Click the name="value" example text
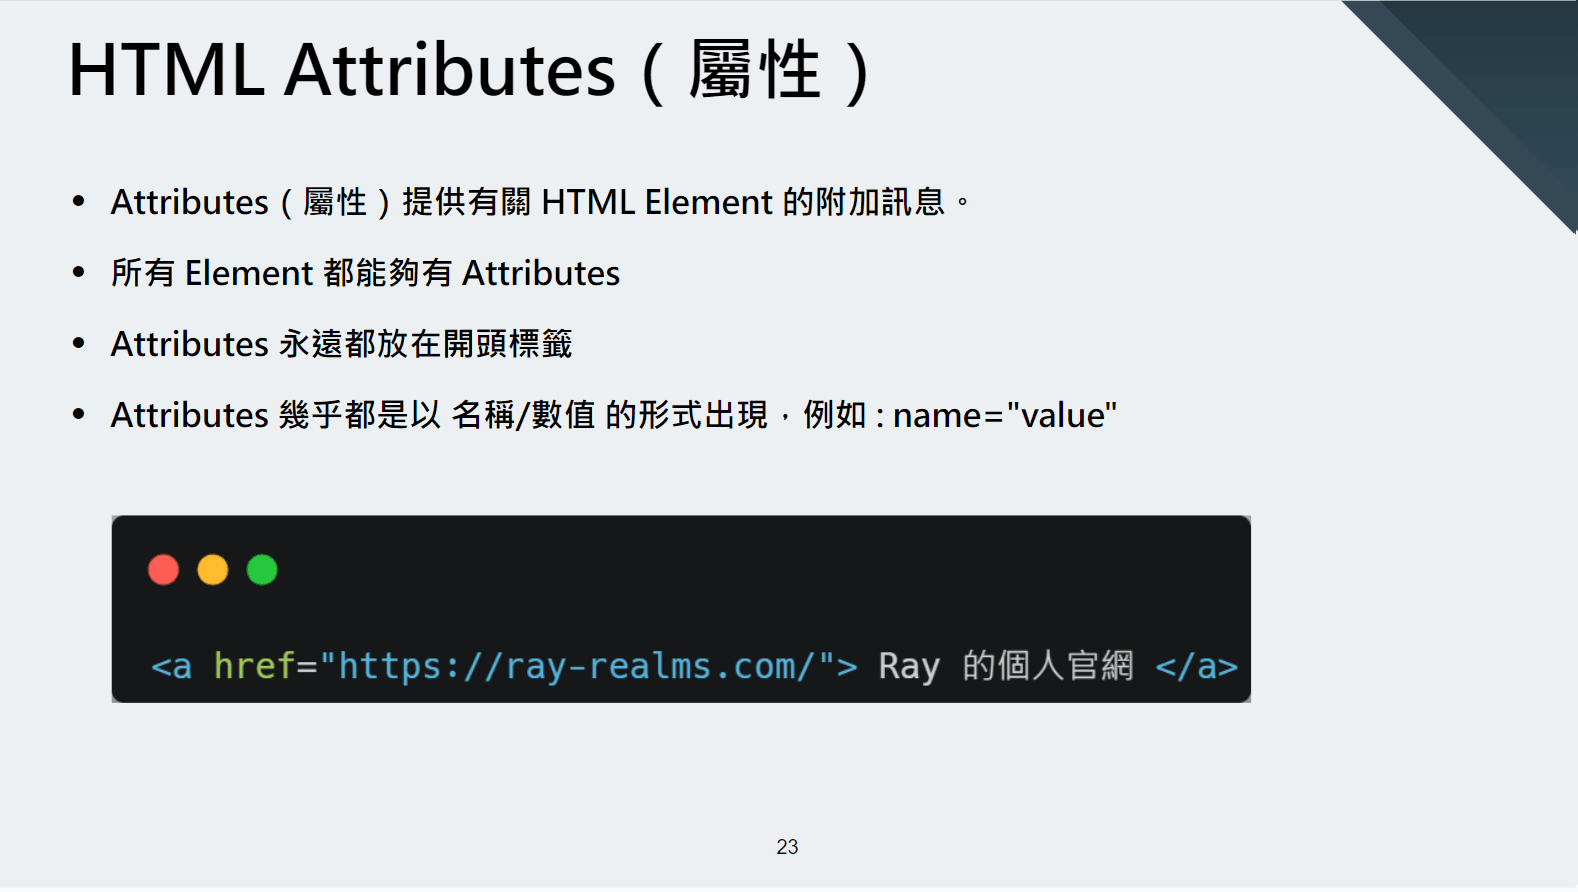The image size is (1578, 892). point(1004,415)
